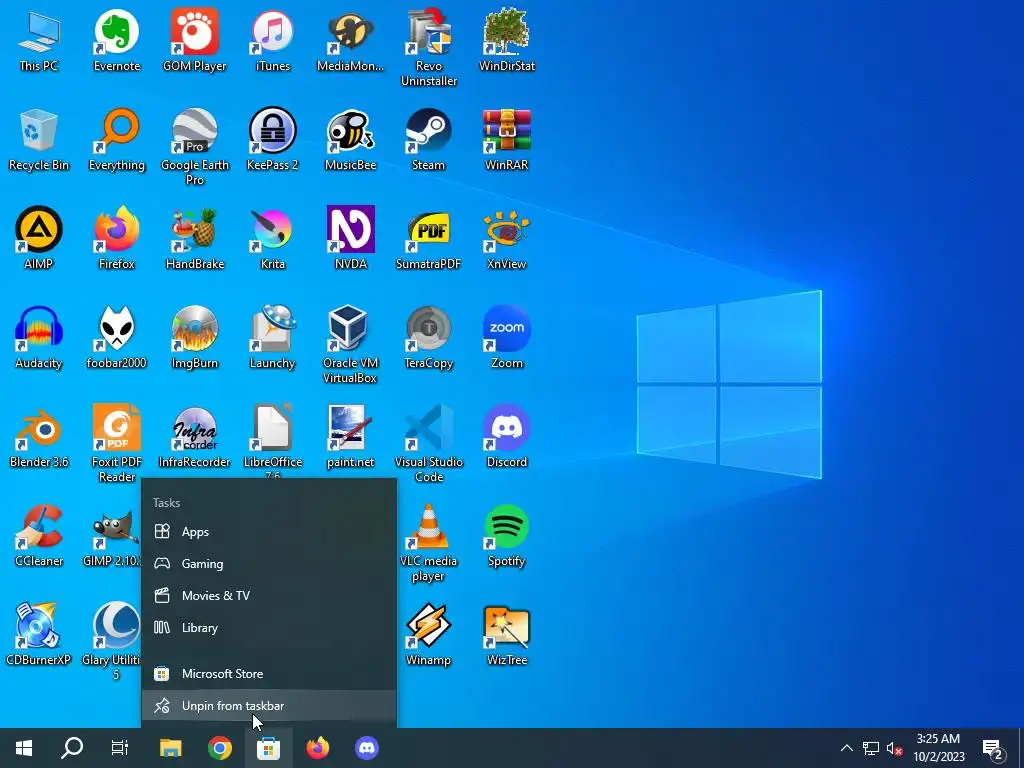Launch Firefox from the taskbar
The width and height of the screenshot is (1024, 768).
coord(318,748)
